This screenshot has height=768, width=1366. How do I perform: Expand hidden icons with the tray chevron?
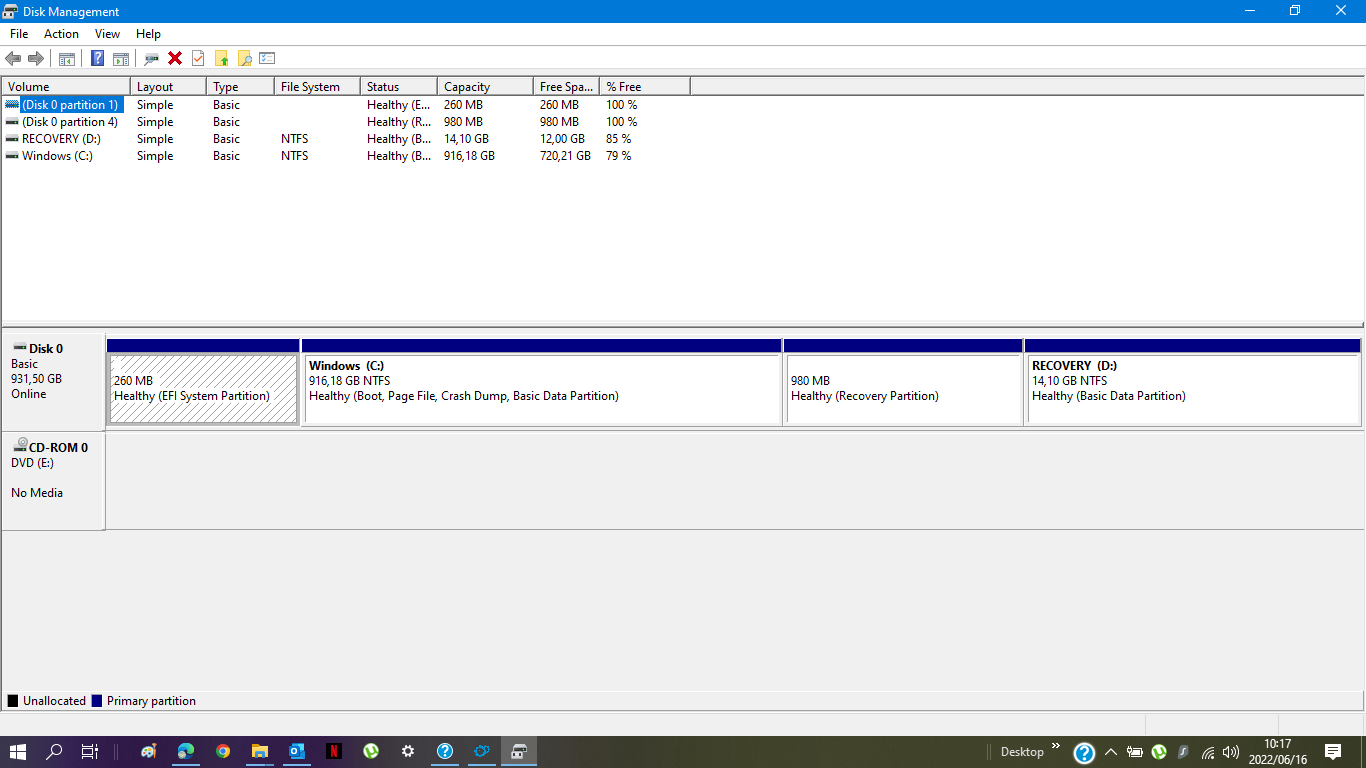pyautogui.click(x=1111, y=751)
